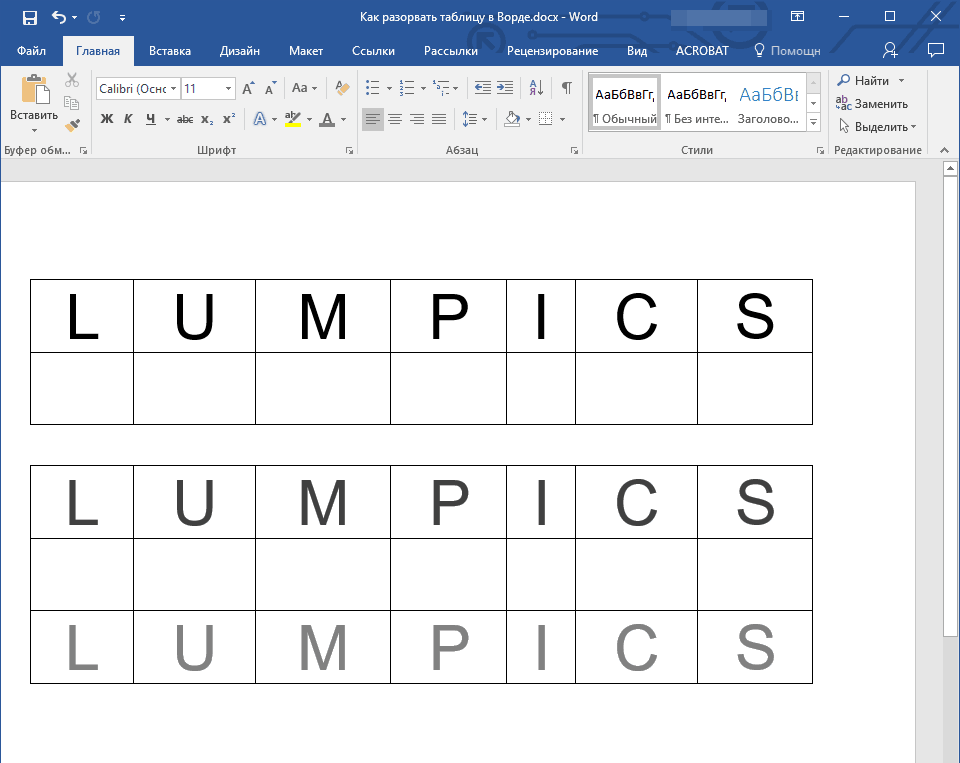The image size is (960, 763).
Task: Click the Increase Indent icon
Action: point(505,88)
